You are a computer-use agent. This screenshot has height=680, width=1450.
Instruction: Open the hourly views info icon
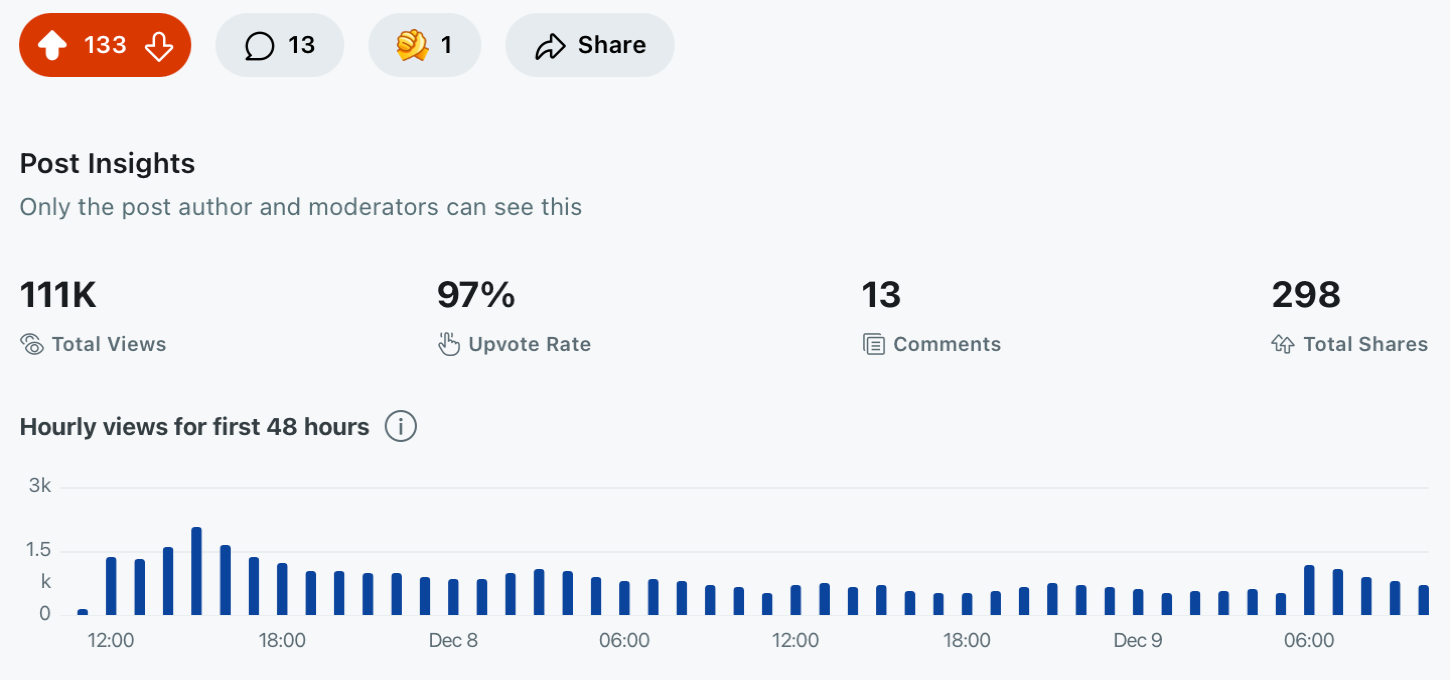click(401, 427)
